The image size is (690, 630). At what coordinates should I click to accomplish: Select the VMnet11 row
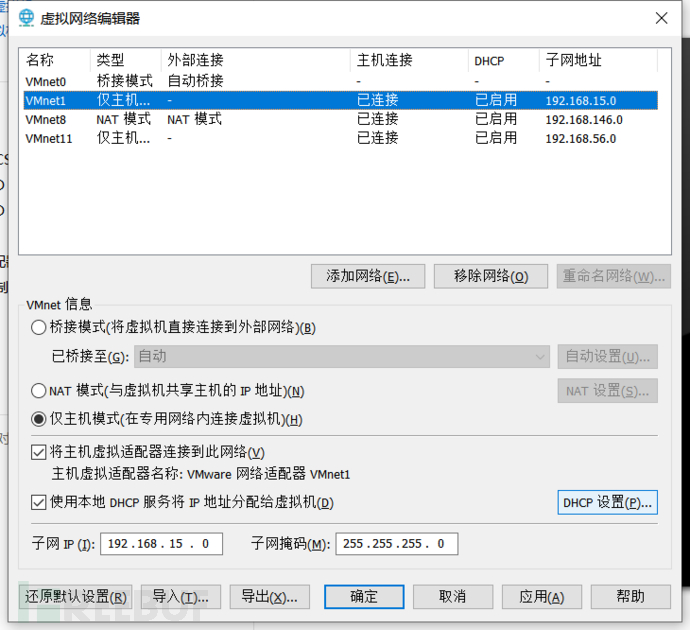pyautogui.click(x=341, y=138)
